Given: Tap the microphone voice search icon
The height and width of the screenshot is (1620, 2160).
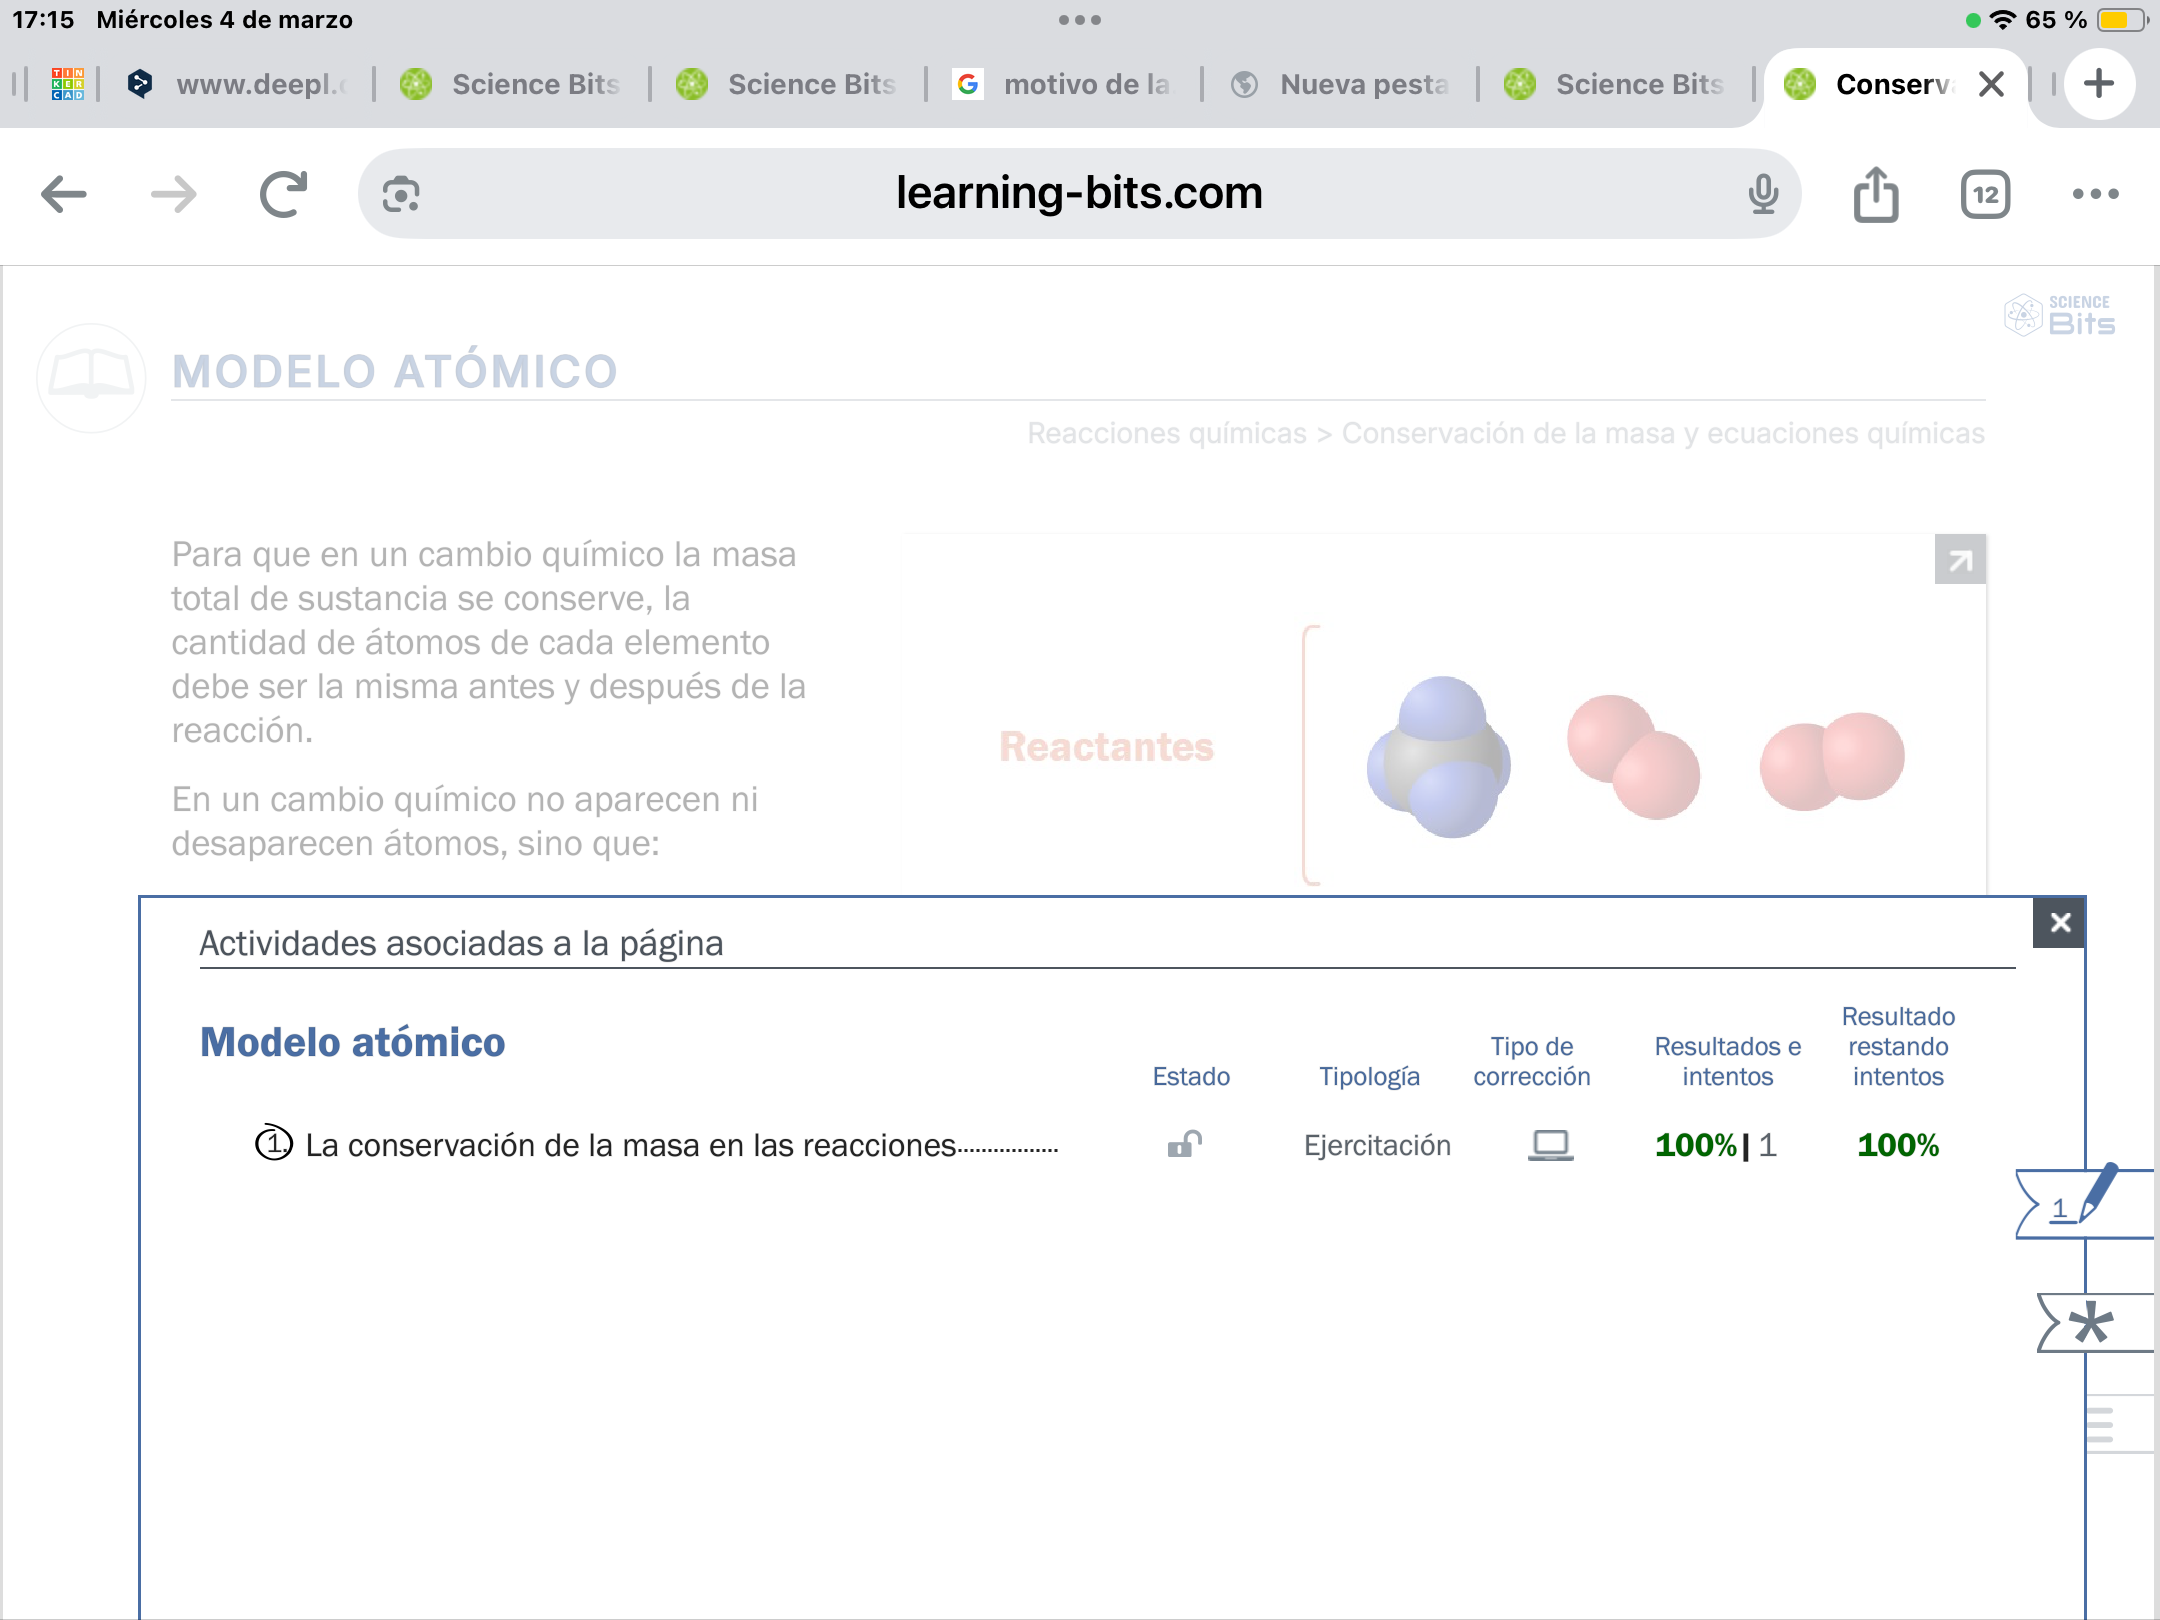Looking at the screenshot, I should click(1763, 194).
